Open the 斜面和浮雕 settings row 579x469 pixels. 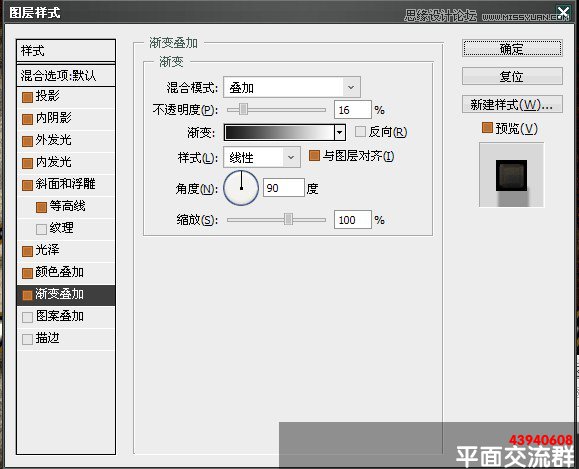[66, 185]
